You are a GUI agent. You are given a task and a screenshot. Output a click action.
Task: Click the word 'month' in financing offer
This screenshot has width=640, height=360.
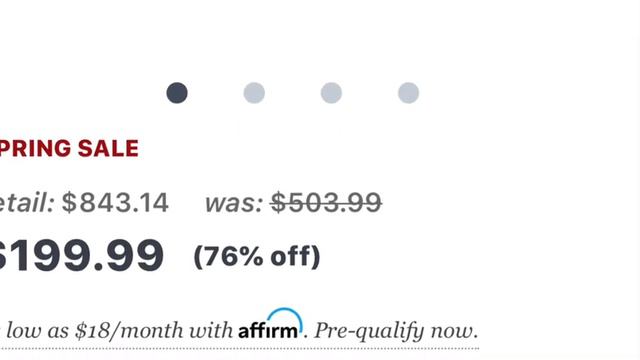[x=151, y=331]
